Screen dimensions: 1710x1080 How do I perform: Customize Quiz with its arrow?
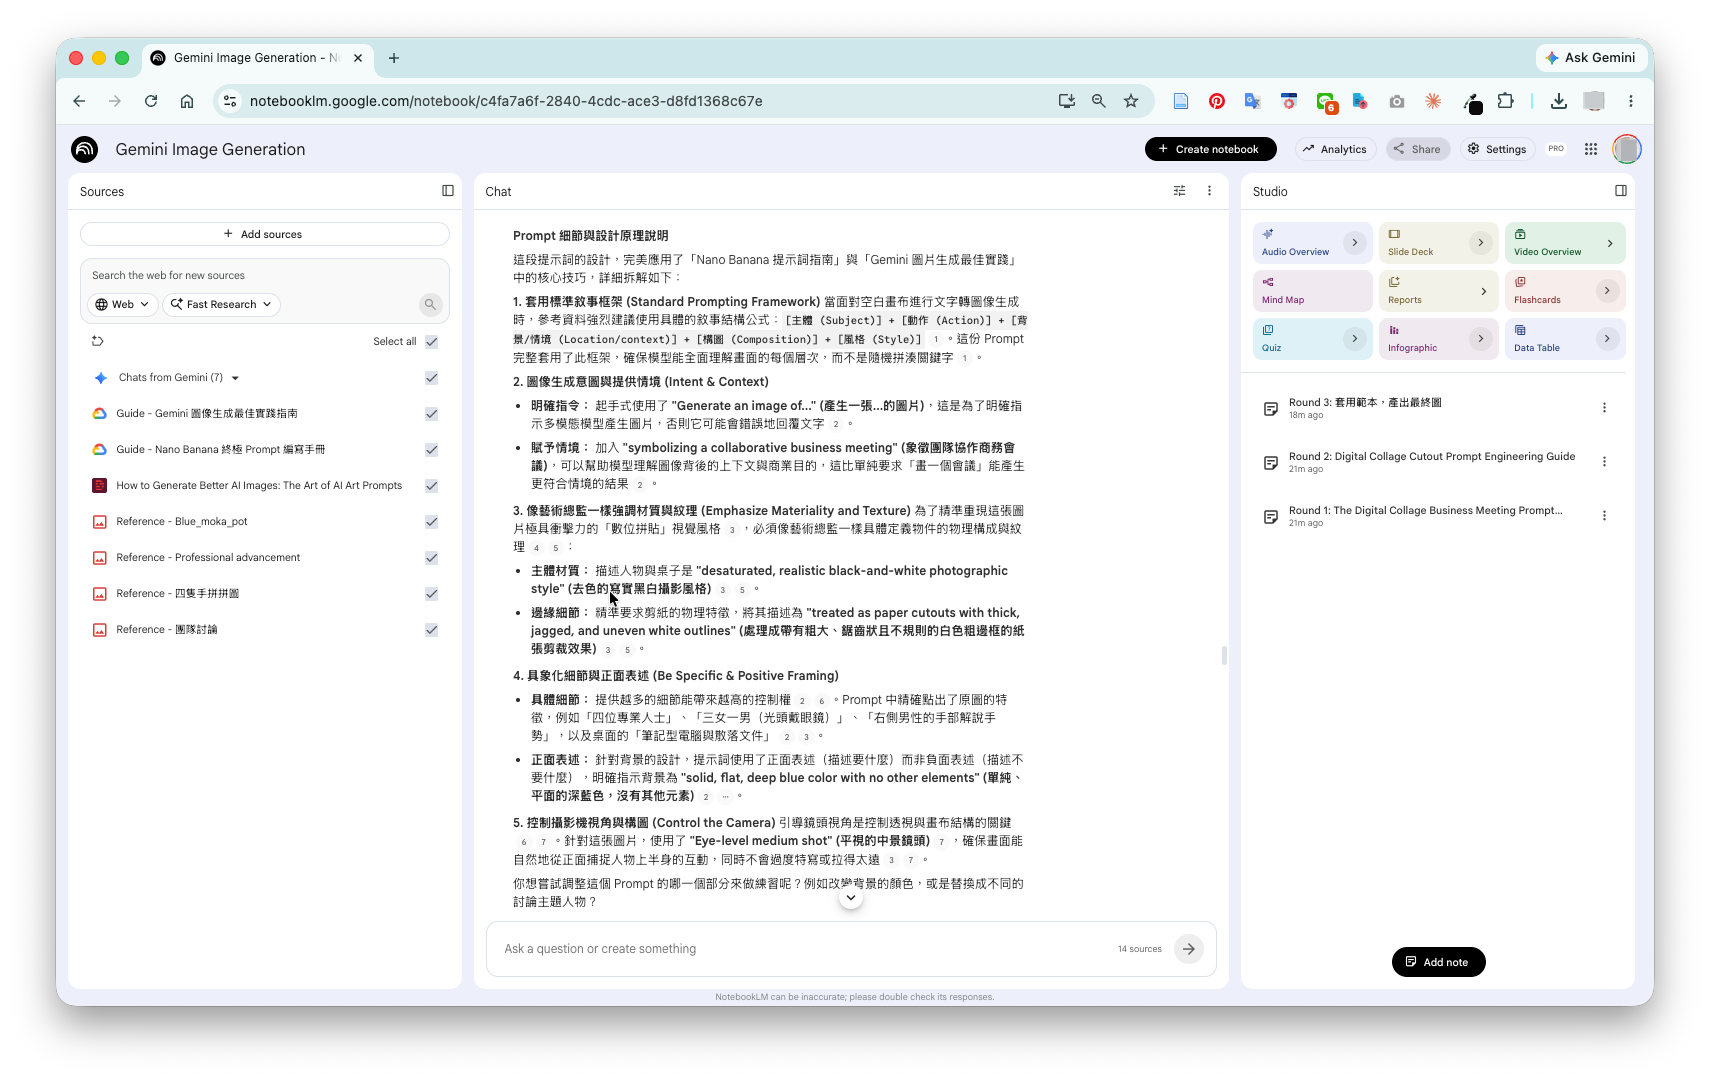pos(1355,339)
